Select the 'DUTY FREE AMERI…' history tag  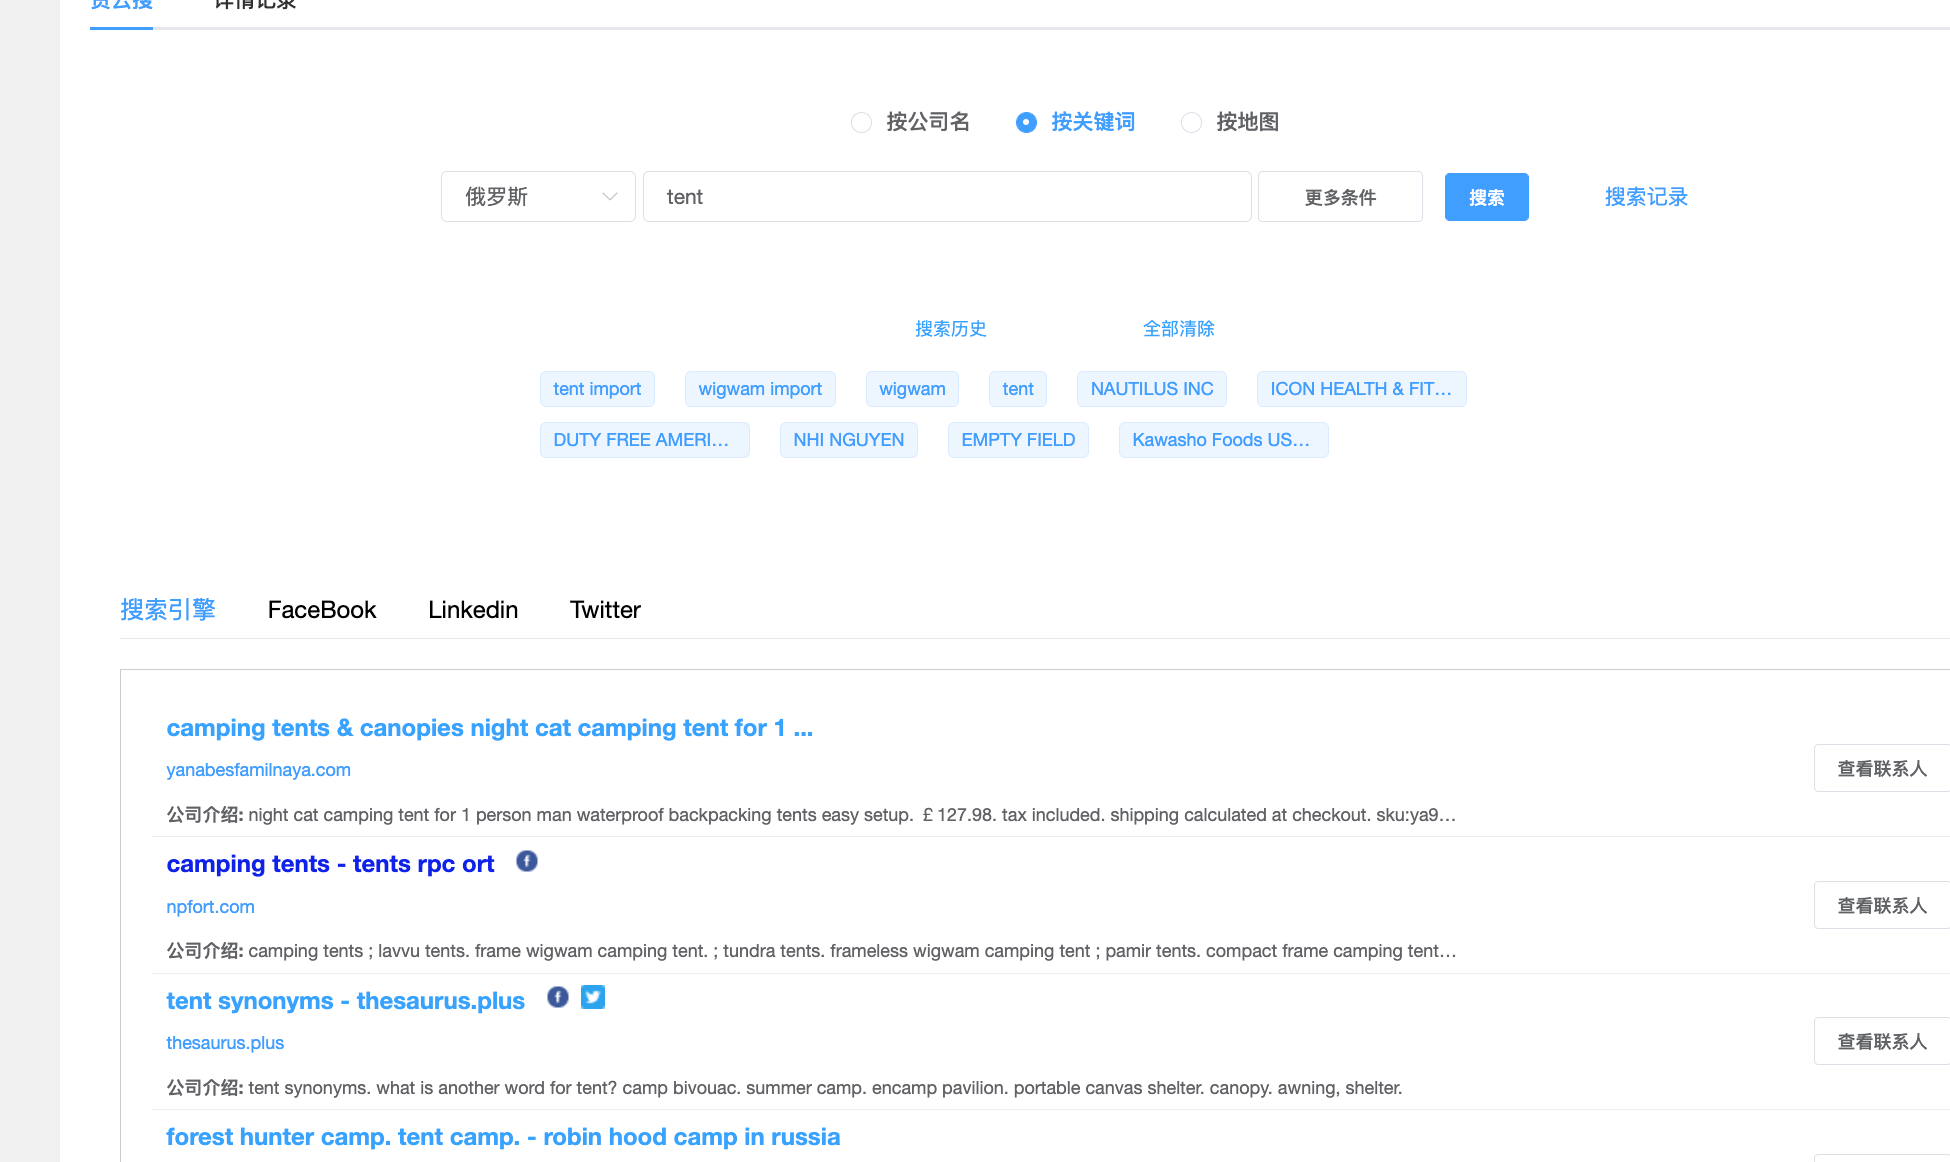click(644, 440)
